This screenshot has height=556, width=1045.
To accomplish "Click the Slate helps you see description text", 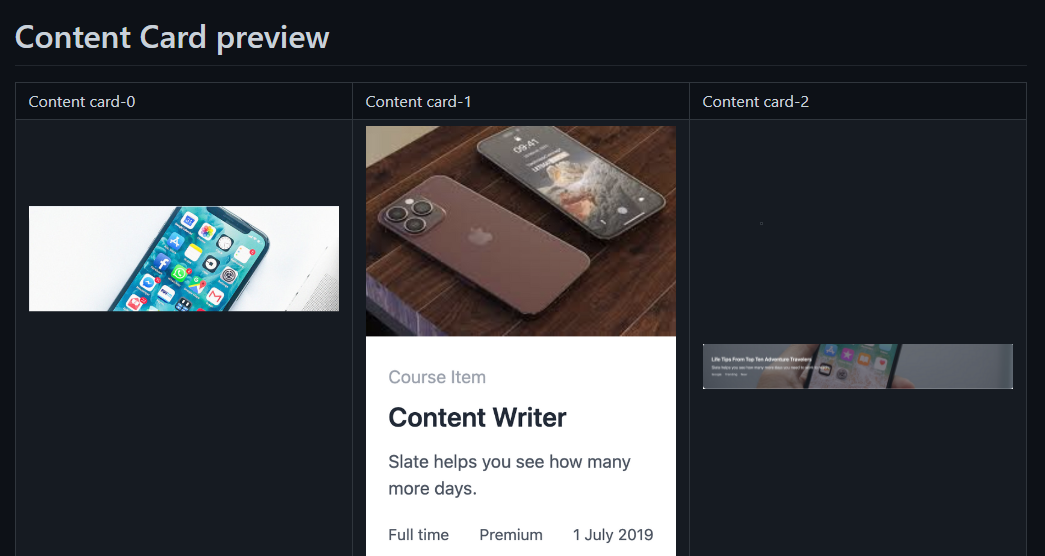I will tap(509, 475).
